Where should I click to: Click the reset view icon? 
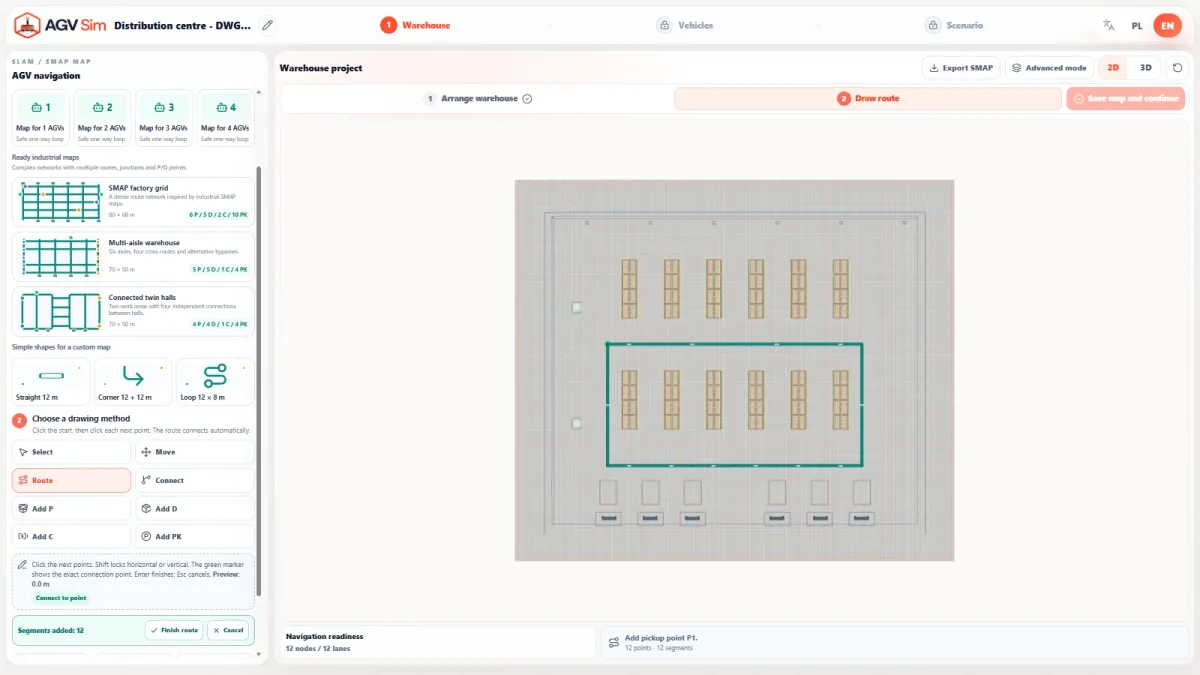pos(1177,68)
